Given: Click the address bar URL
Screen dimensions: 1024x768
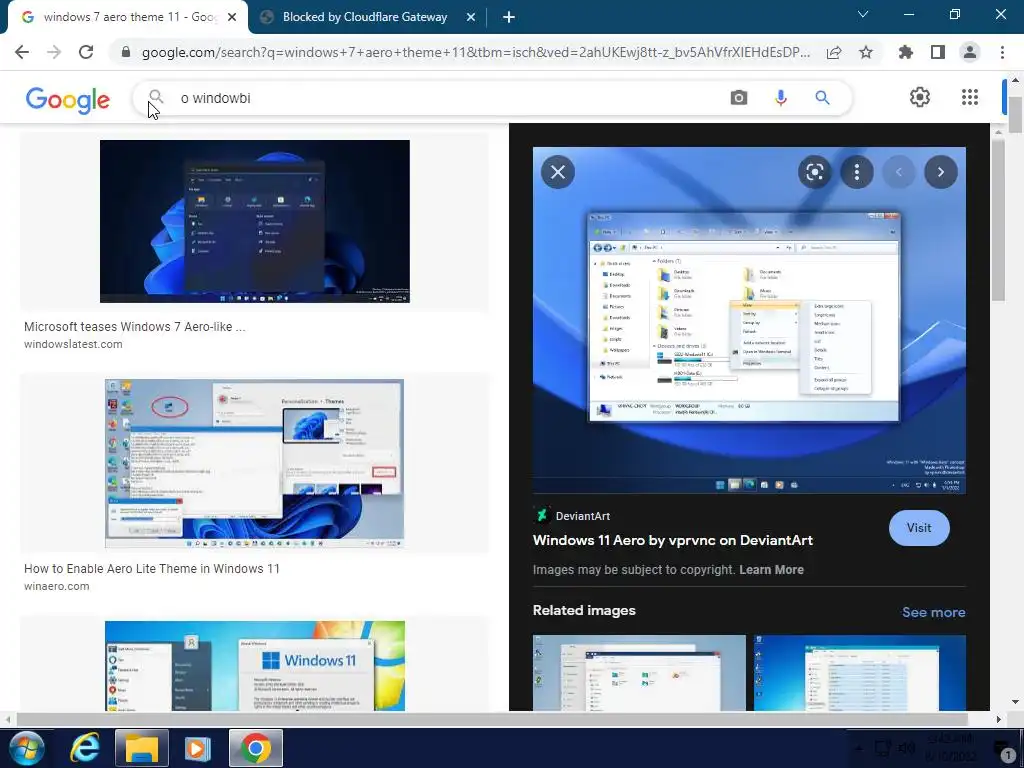Looking at the screenshot, I should (475, 52).
